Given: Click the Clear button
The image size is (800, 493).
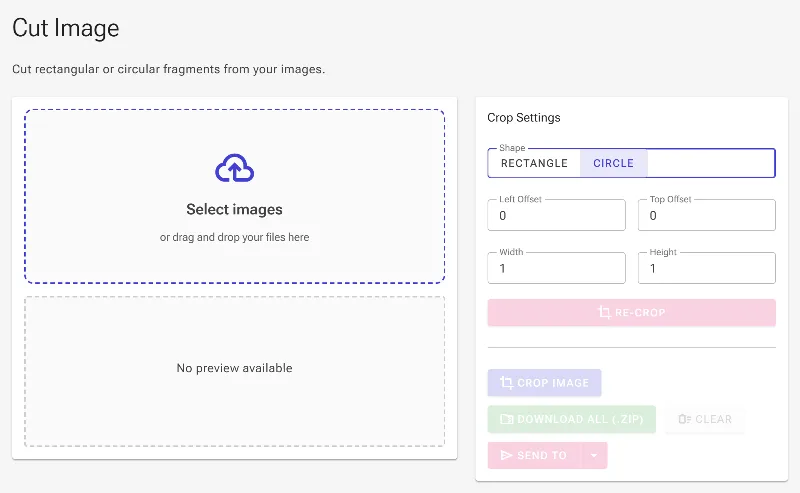Looking at the screenshot, I should coord(705,419).
